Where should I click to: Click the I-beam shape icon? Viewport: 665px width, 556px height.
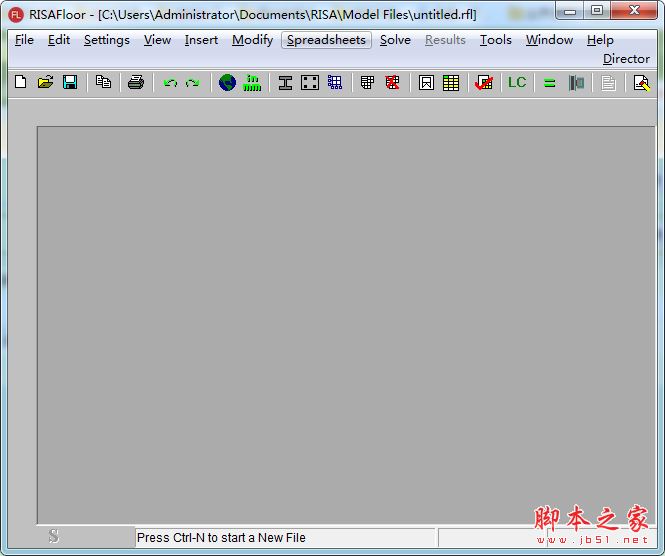tap(285, 82)
